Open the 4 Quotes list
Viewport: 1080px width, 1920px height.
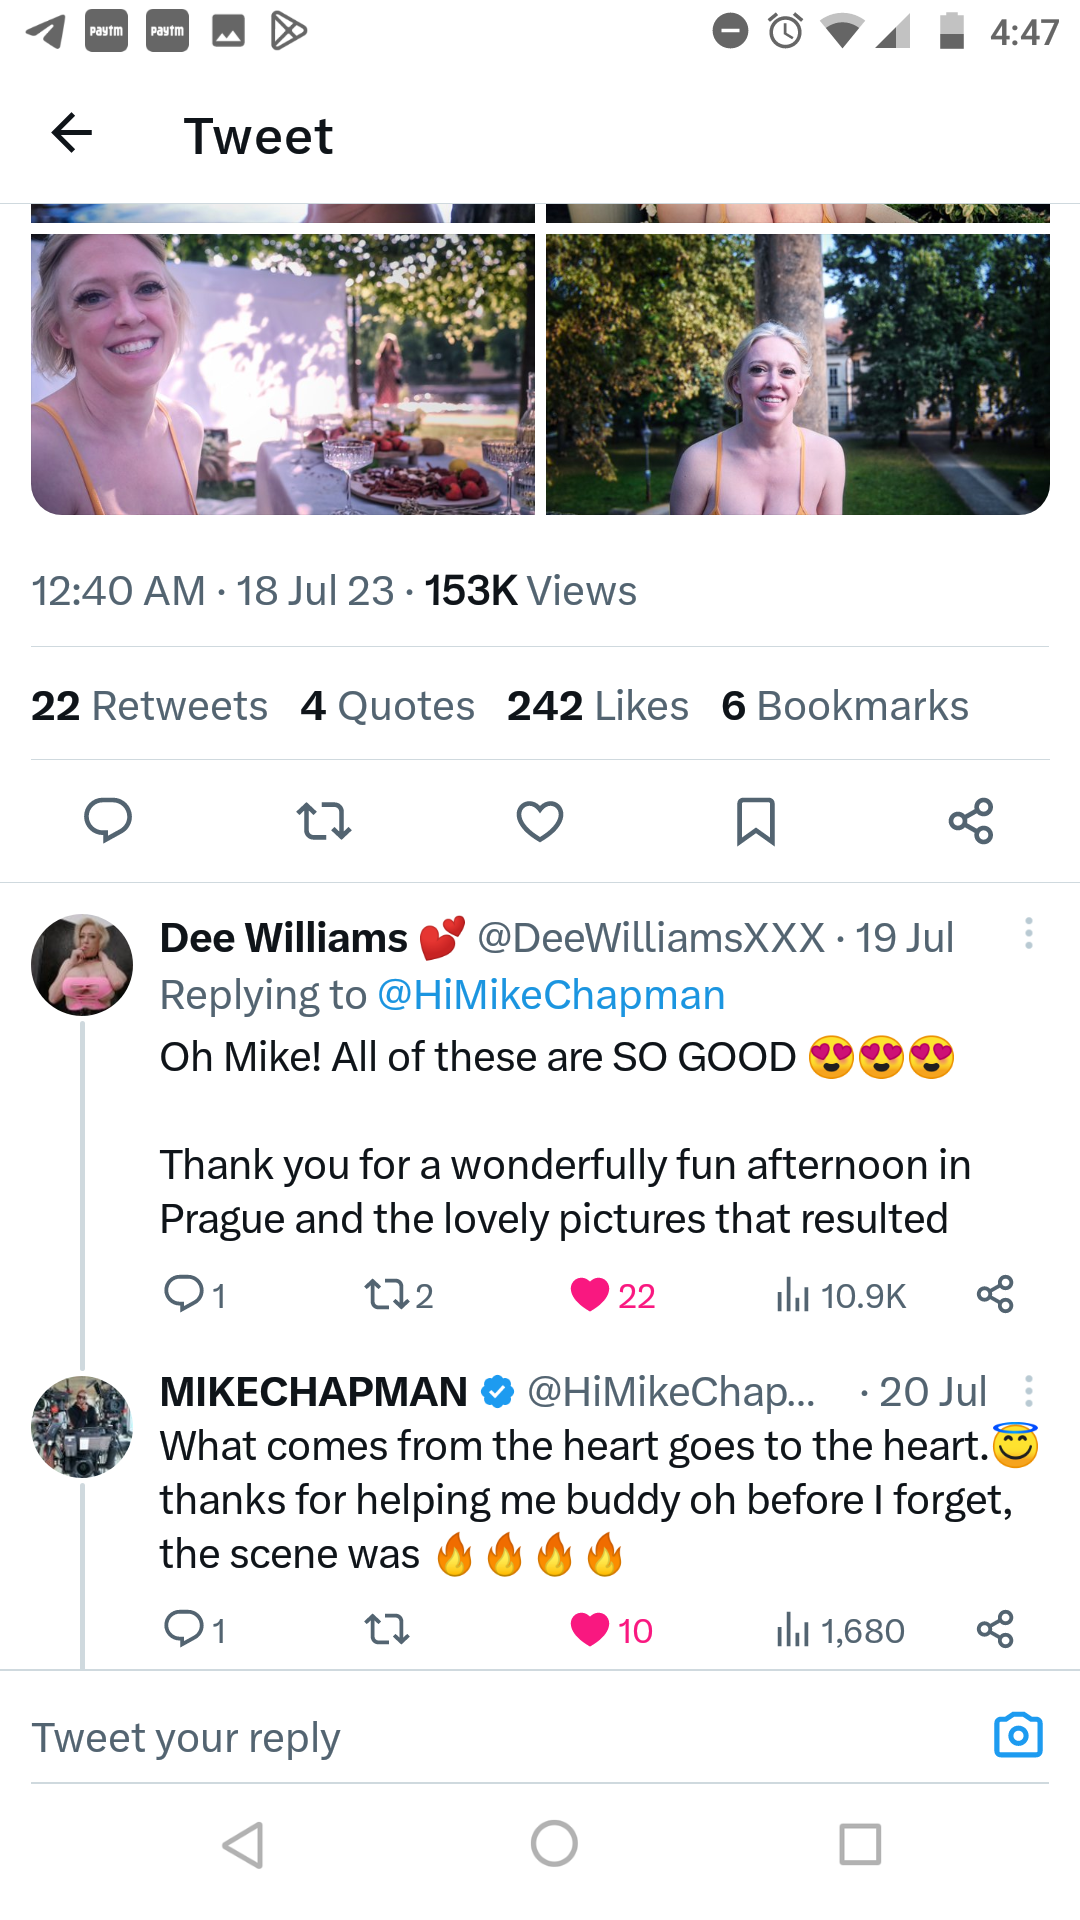(x=387, y=706)
